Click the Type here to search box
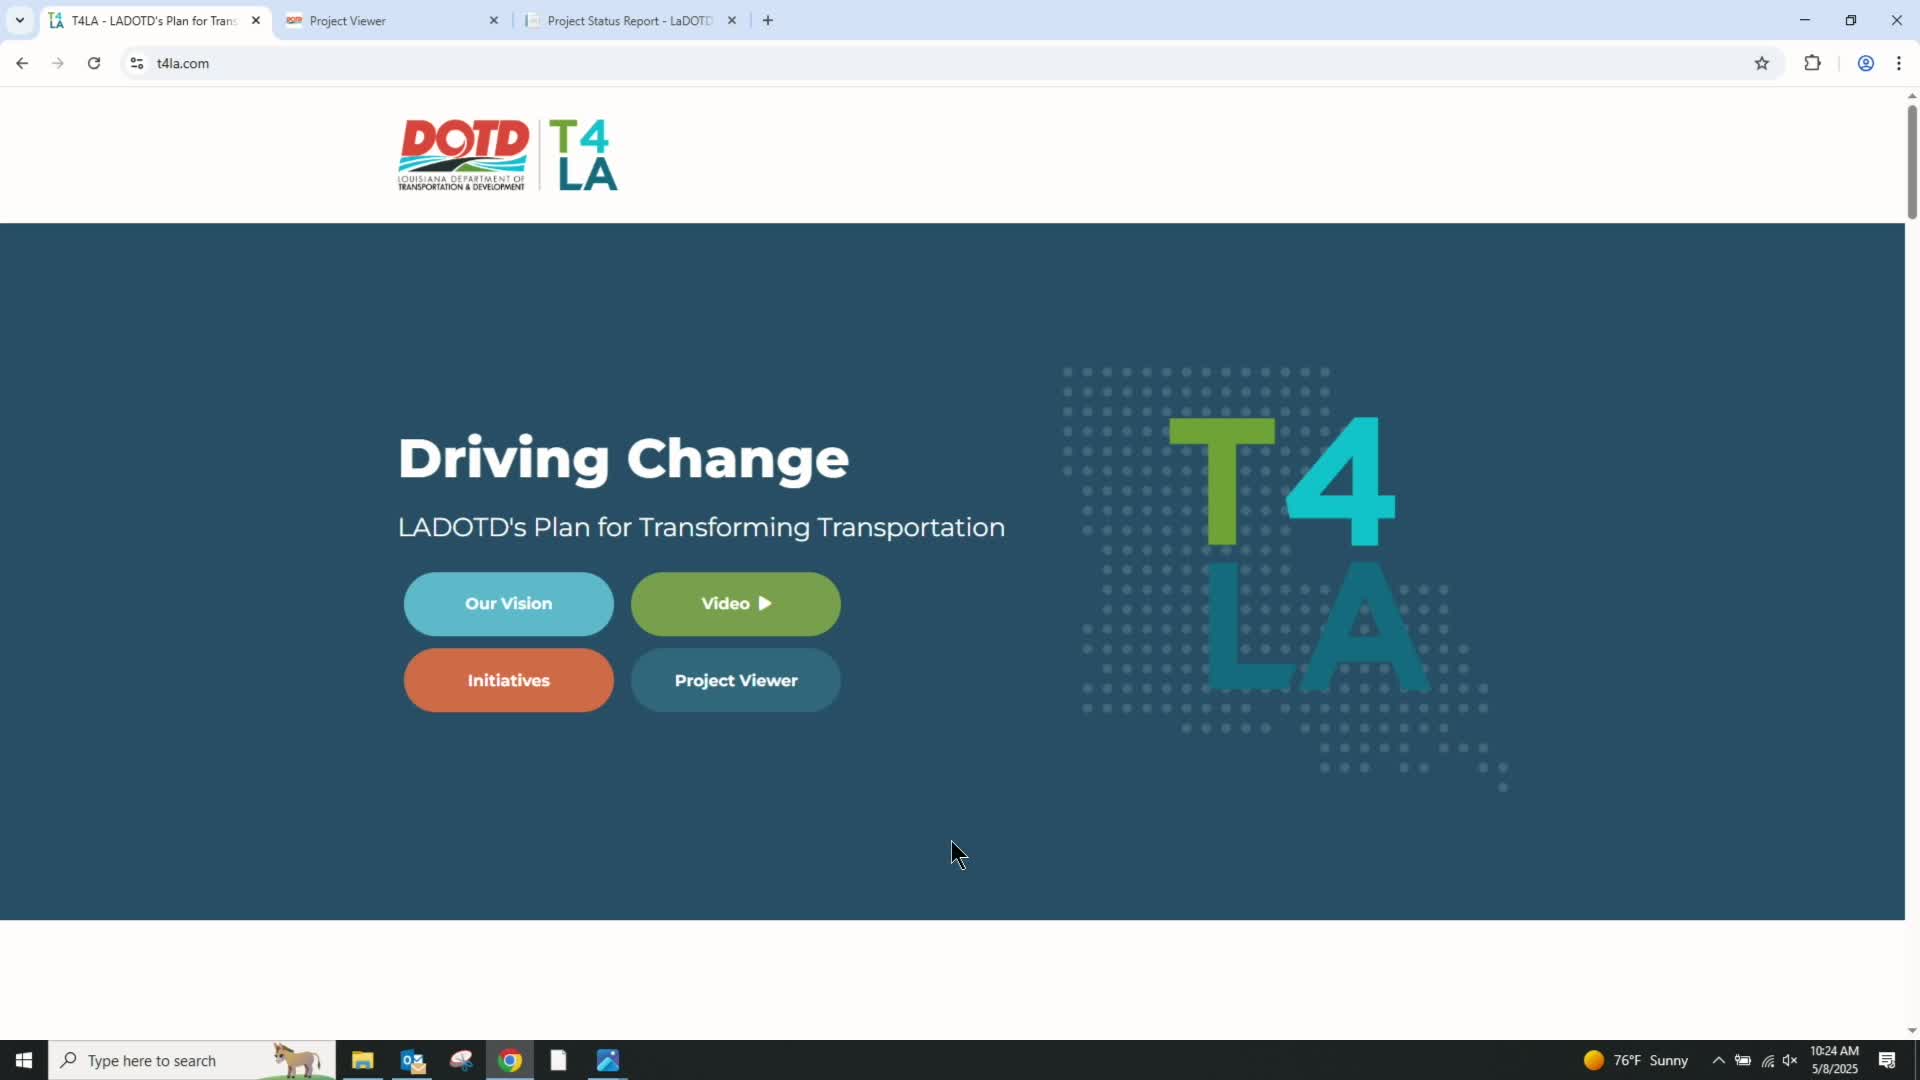The width and height of the screenshot is (1920, 1080). pos(192,1060)
